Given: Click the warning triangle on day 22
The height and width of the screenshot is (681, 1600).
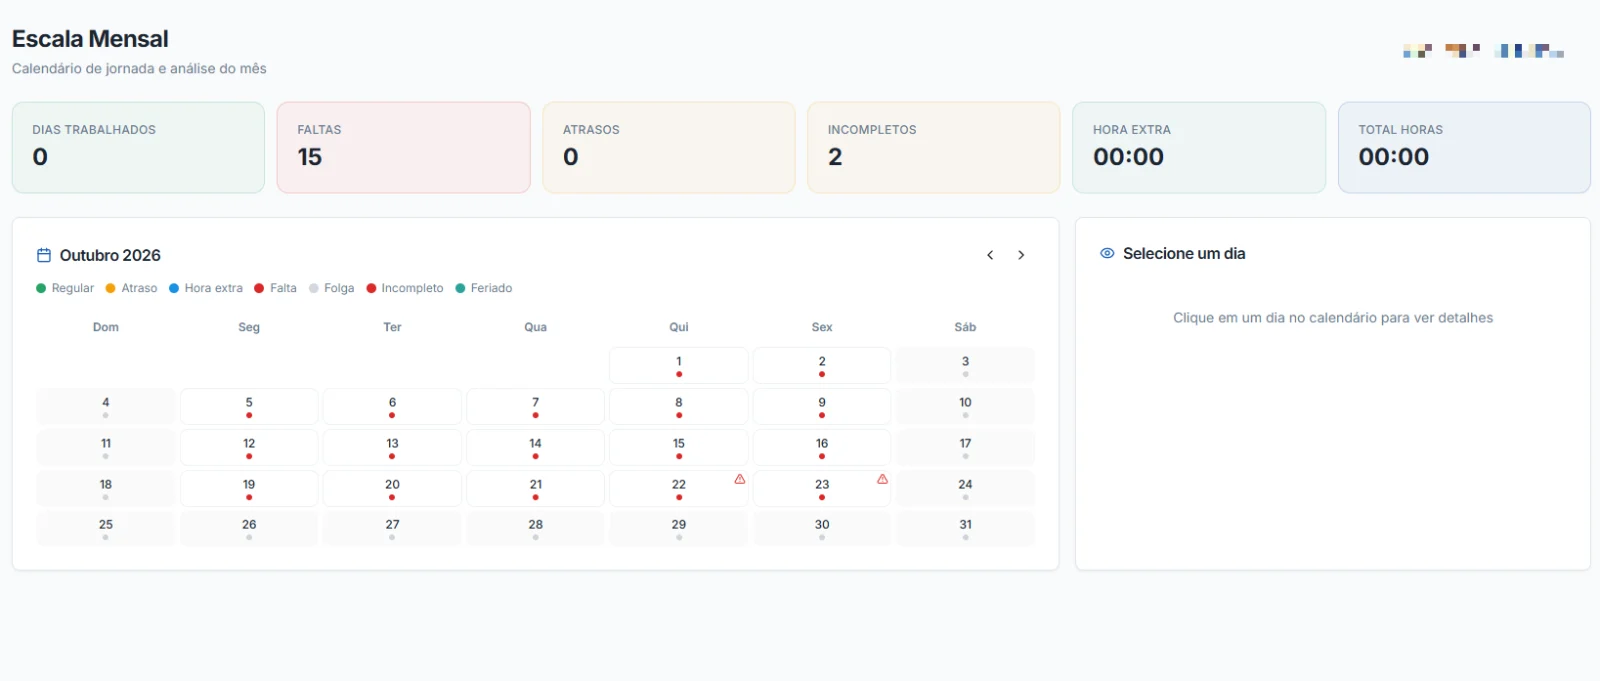Looking at the screenshot, I should [x=740, y=479].
